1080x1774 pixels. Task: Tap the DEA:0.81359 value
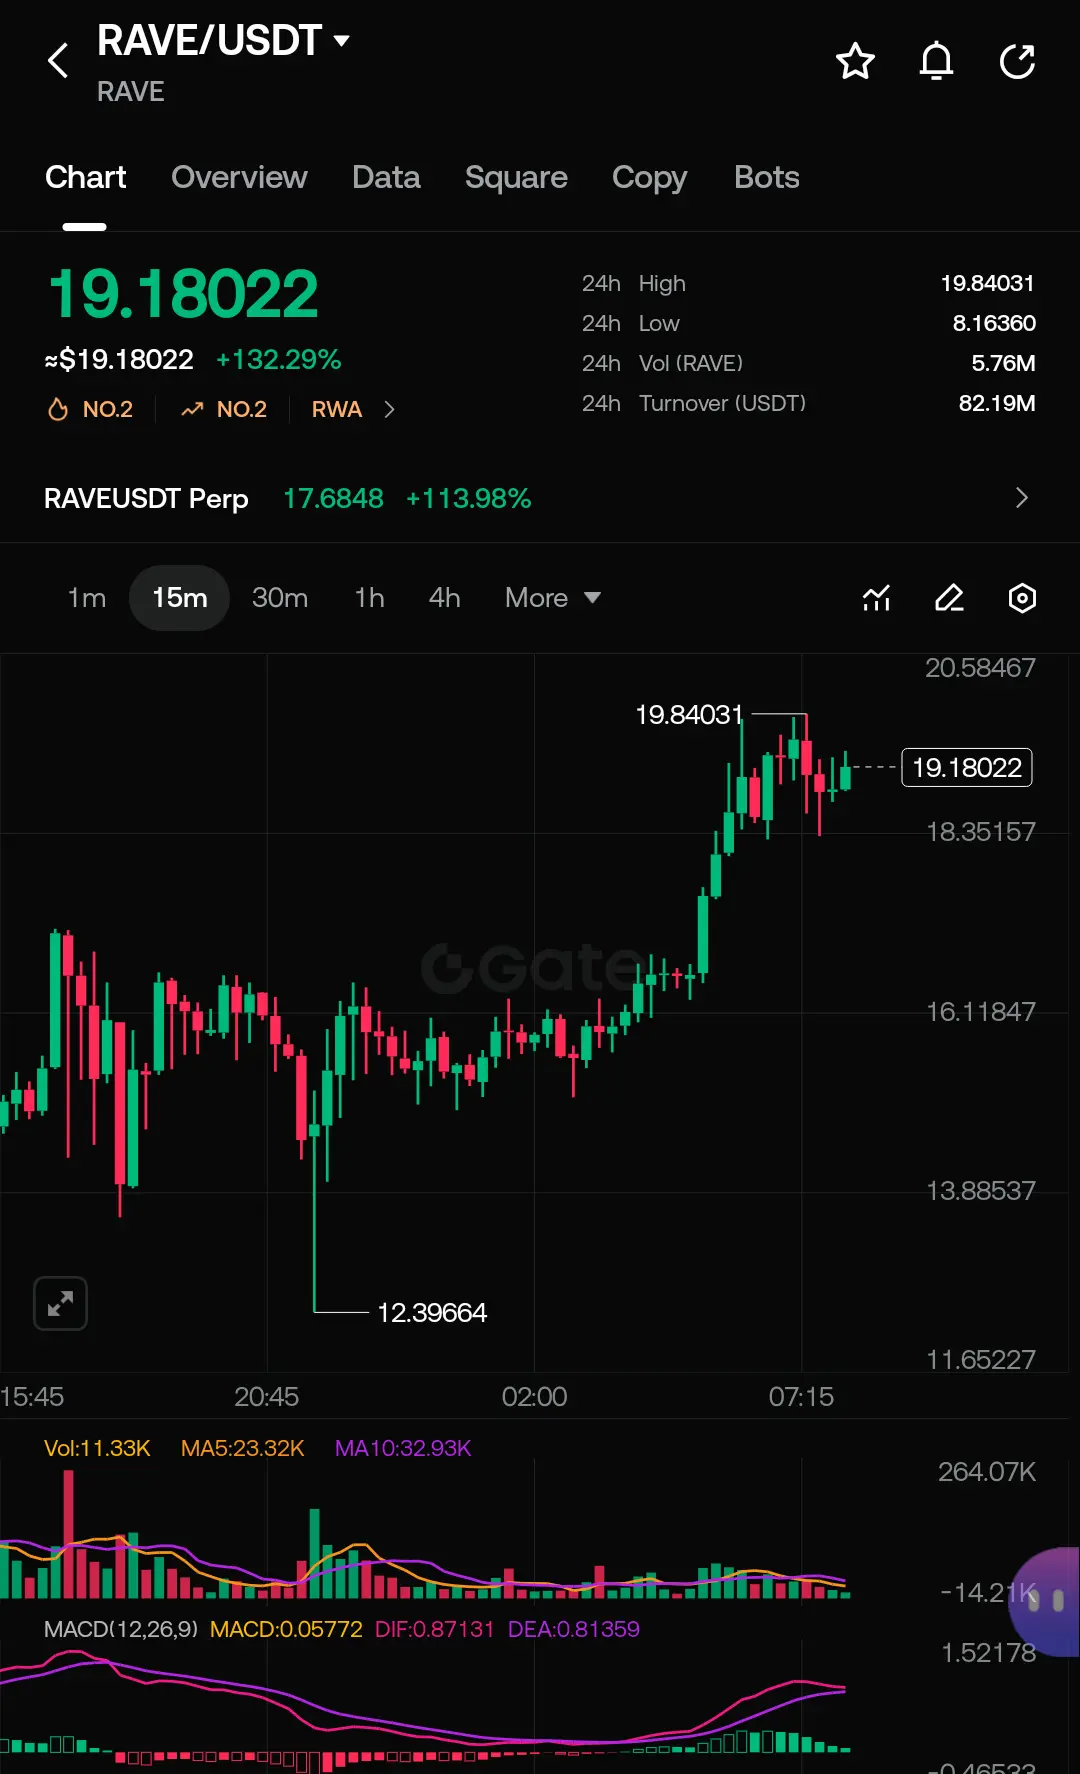coord(573,1629)
